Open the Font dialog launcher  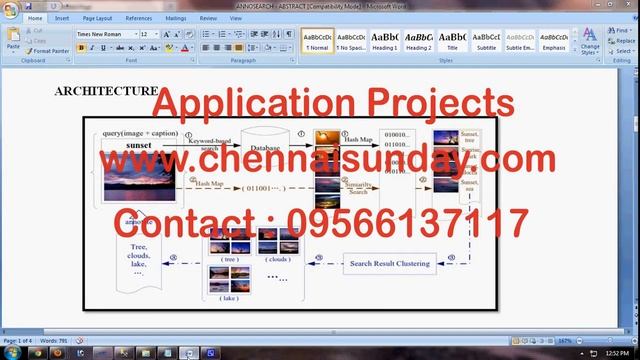[193, 60]
